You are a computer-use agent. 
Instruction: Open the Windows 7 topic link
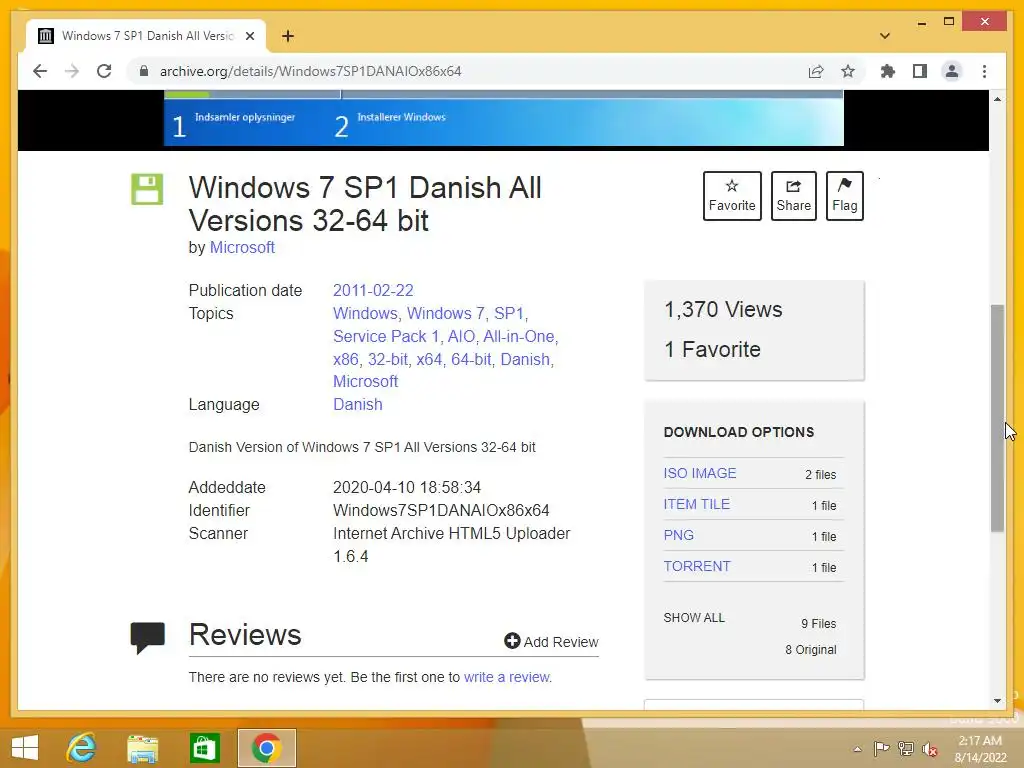click(x=445, y=313)
